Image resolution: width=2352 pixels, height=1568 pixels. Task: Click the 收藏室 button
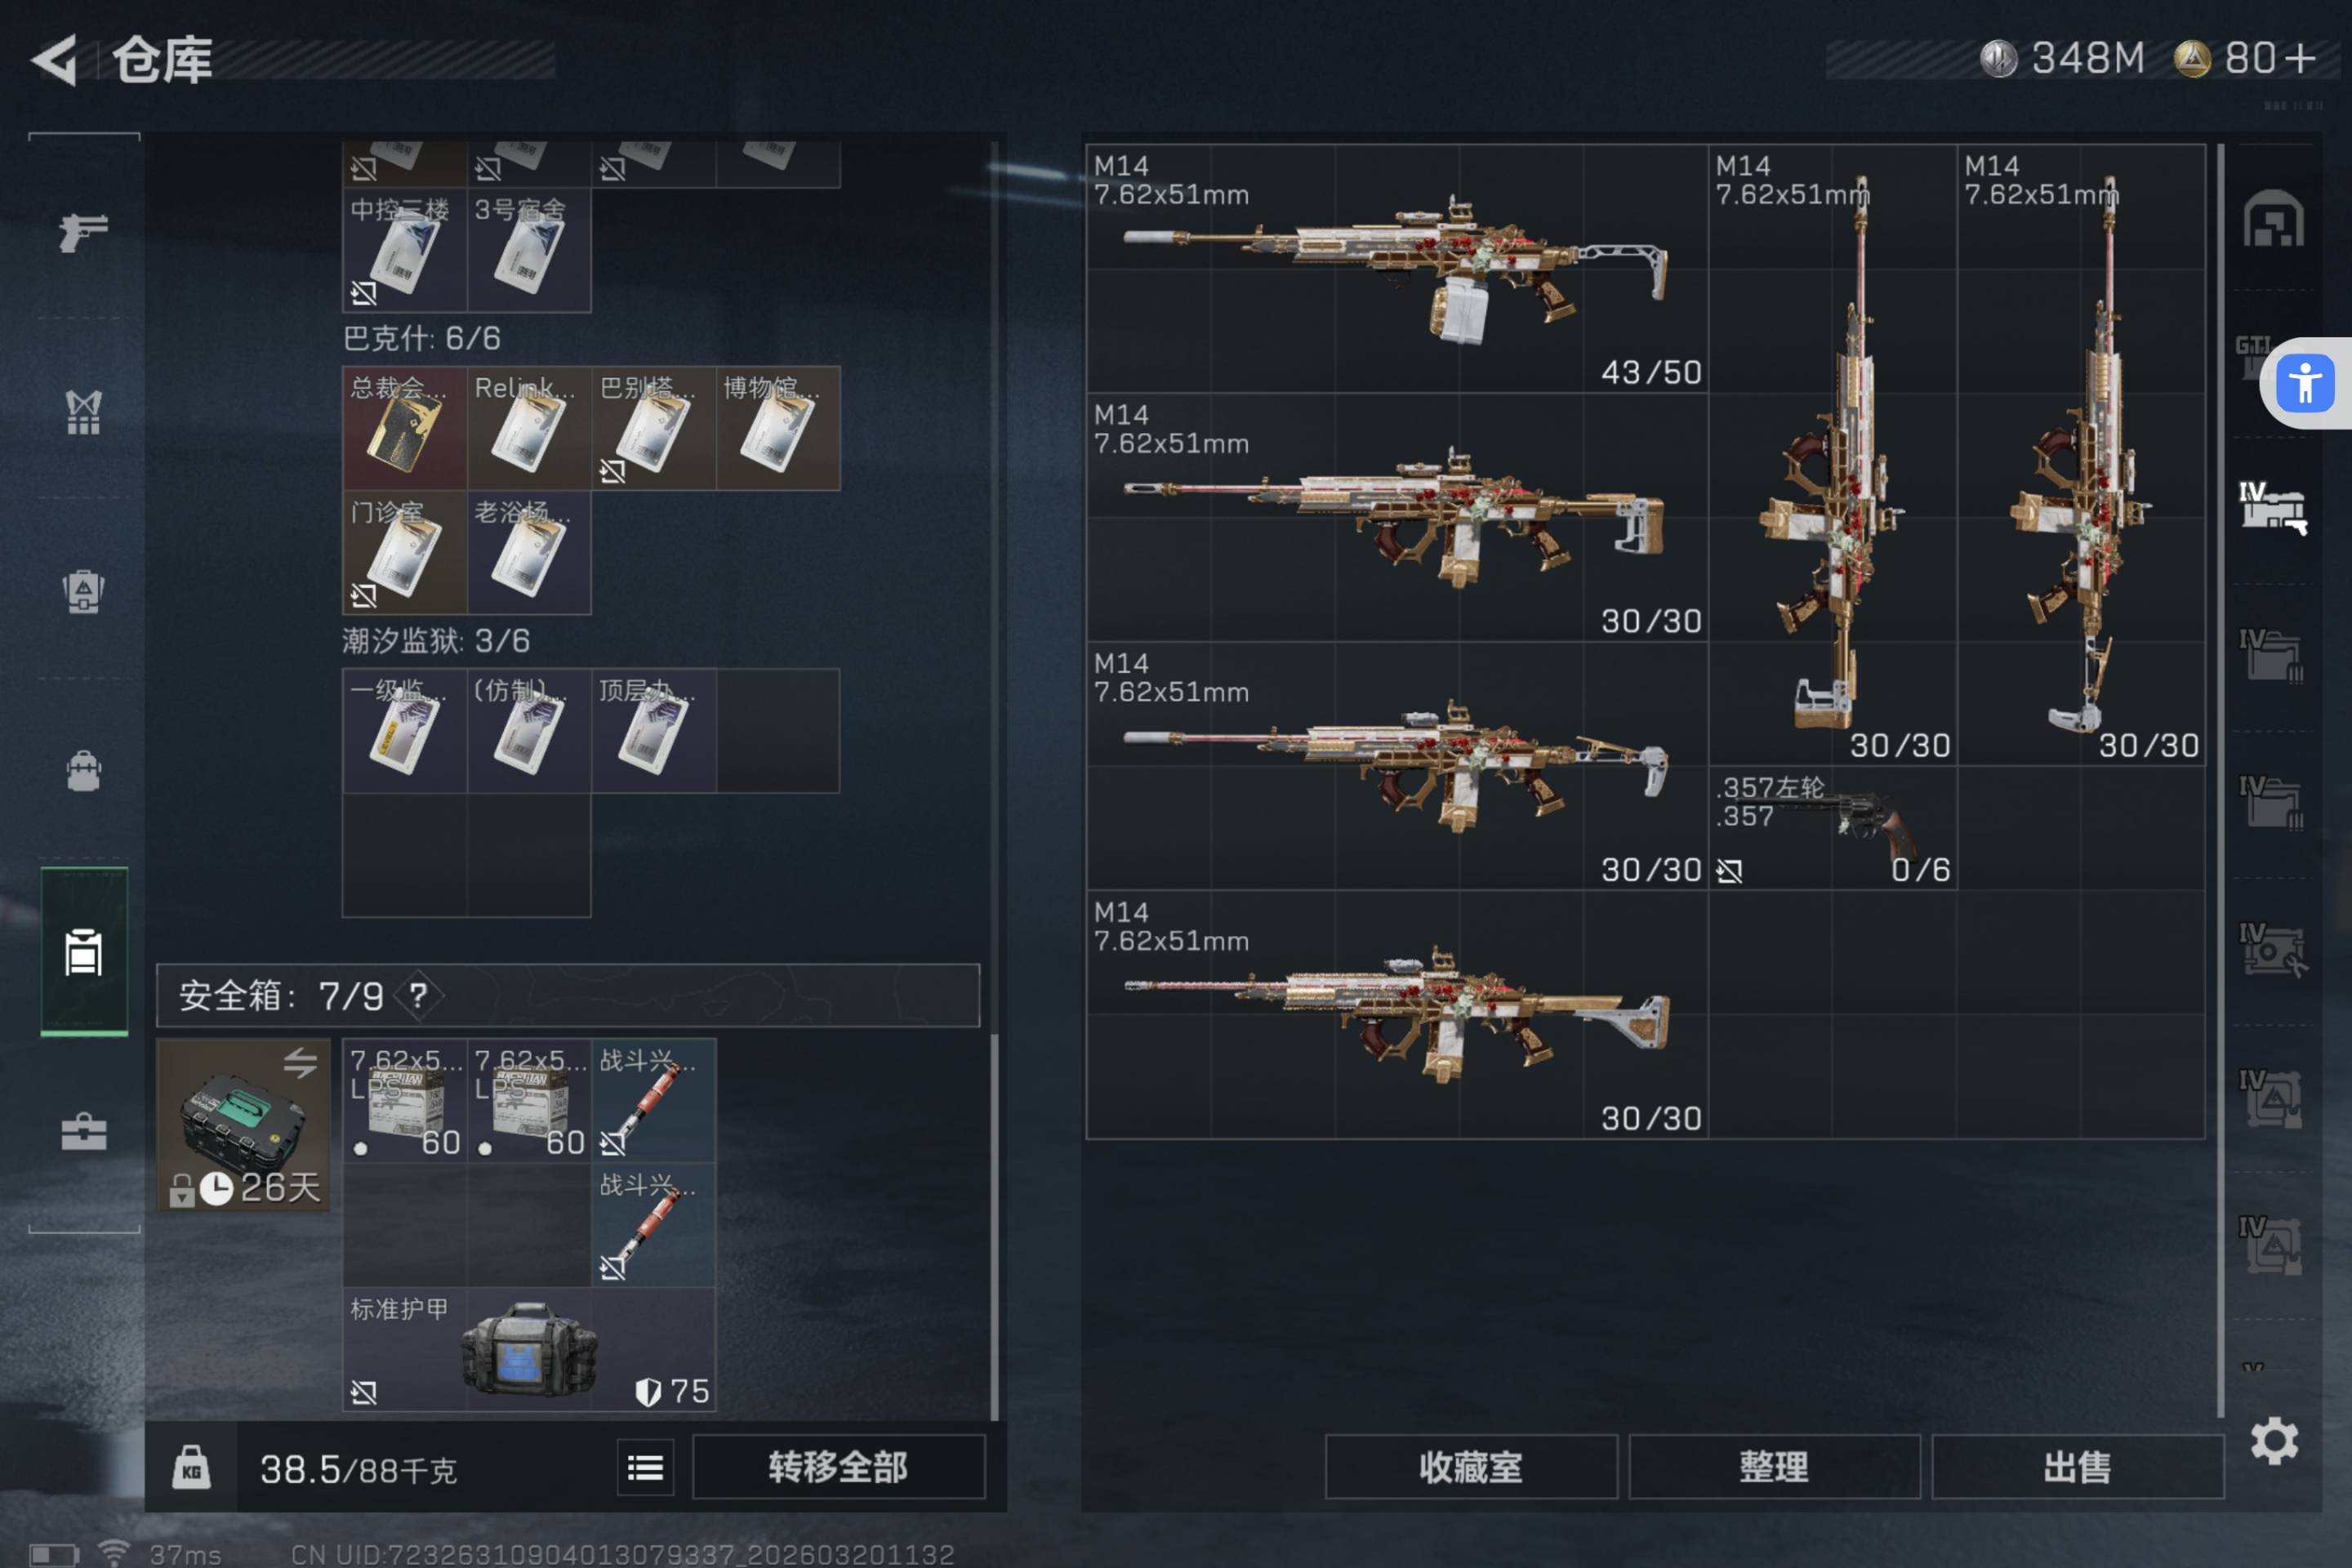[x=1471, y=1467]
